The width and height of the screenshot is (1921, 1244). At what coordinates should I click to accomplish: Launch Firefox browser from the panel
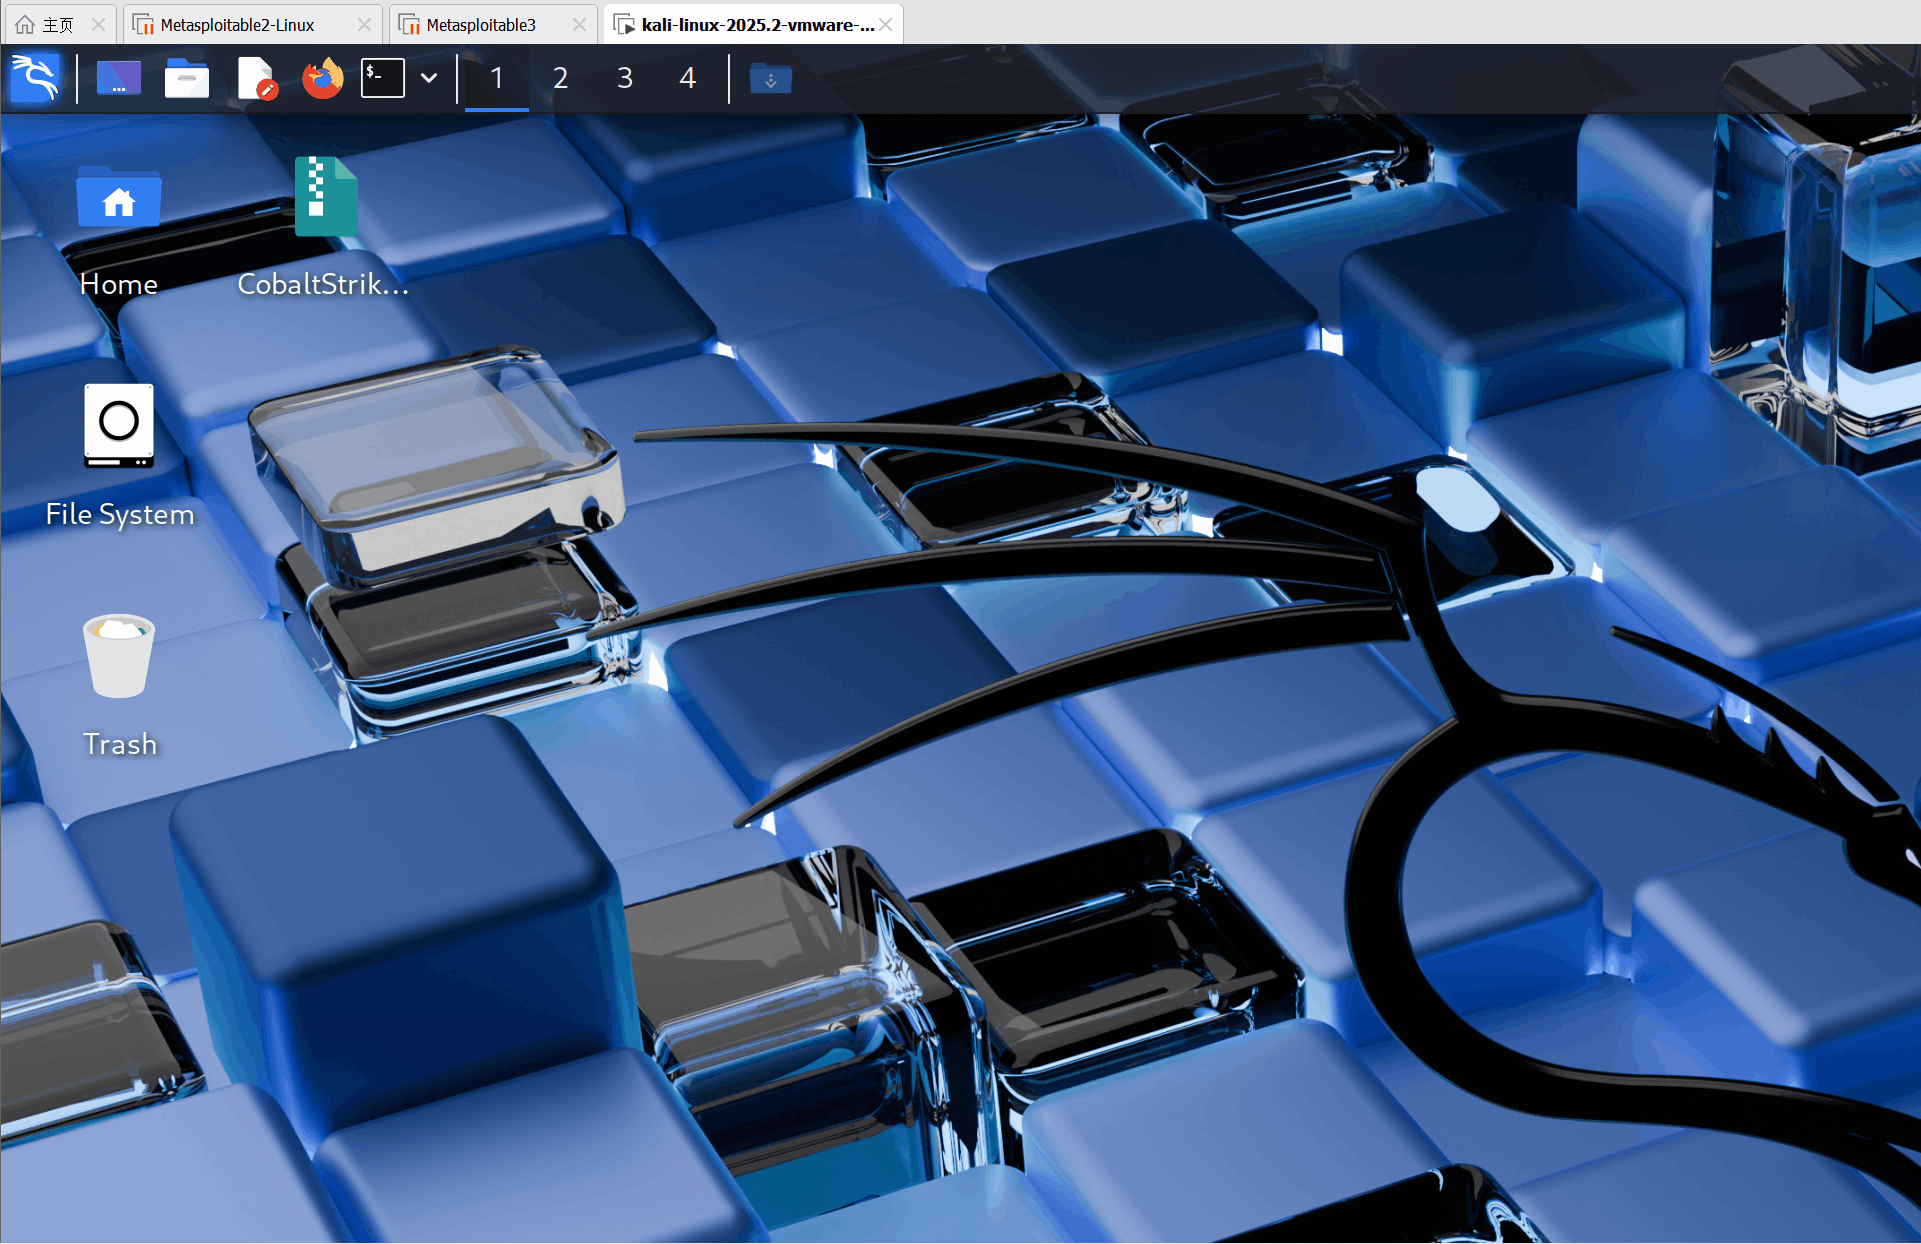[x=322, y=78]
